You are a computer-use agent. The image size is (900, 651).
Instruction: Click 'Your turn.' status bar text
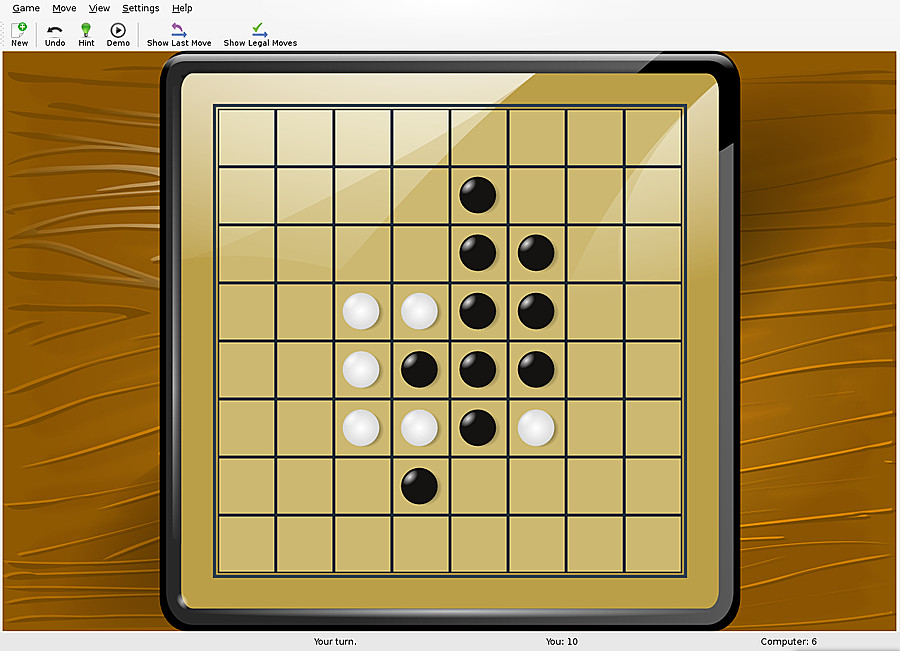click(335, 641)
